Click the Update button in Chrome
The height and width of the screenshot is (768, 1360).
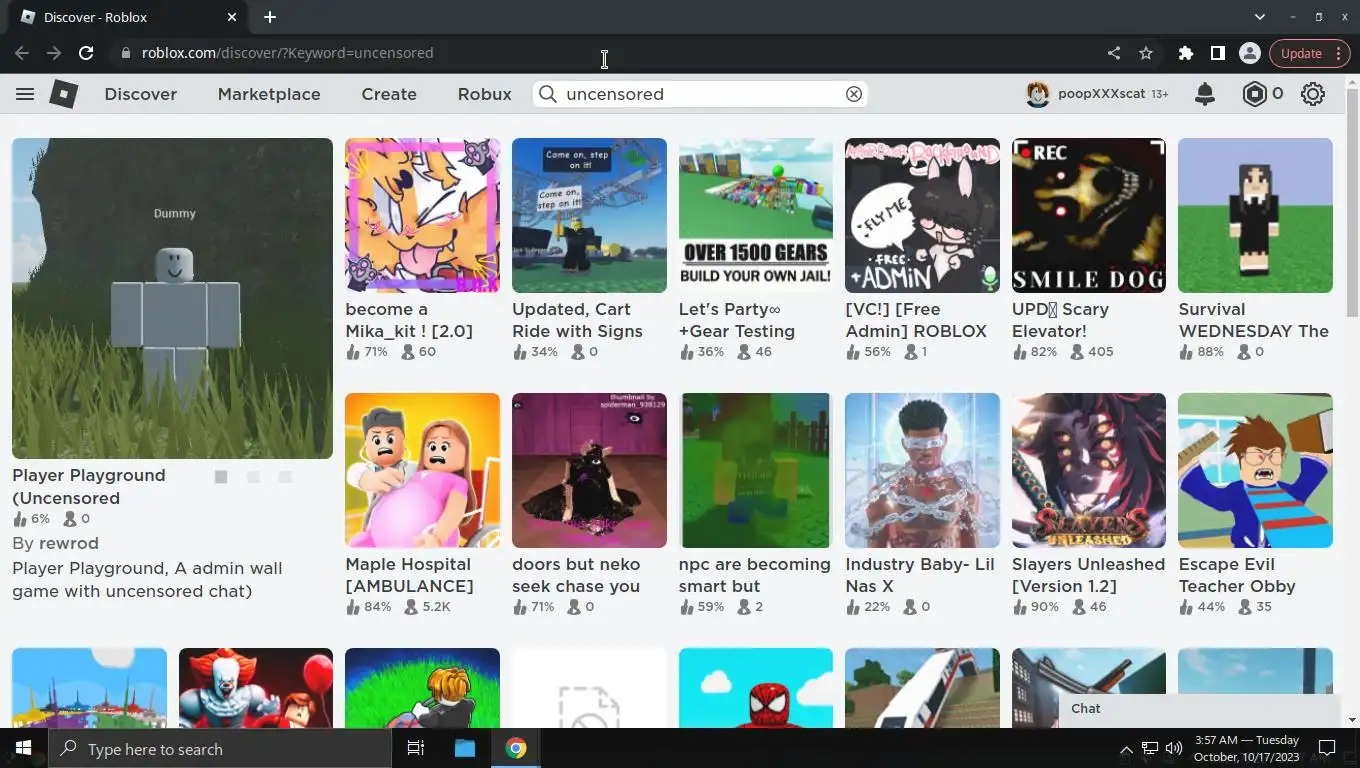[1301, 53]
